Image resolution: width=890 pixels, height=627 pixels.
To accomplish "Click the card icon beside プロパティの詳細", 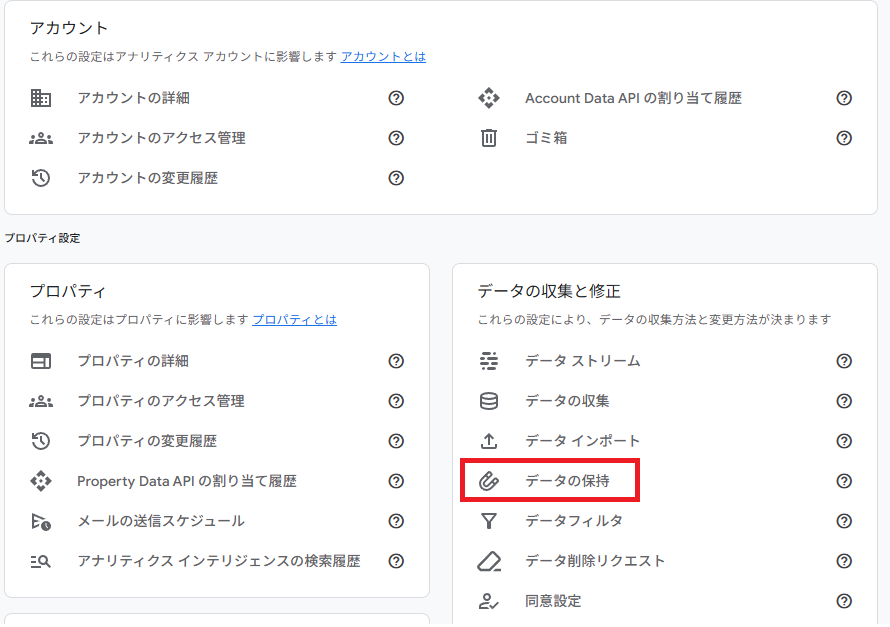I will 41,361.
